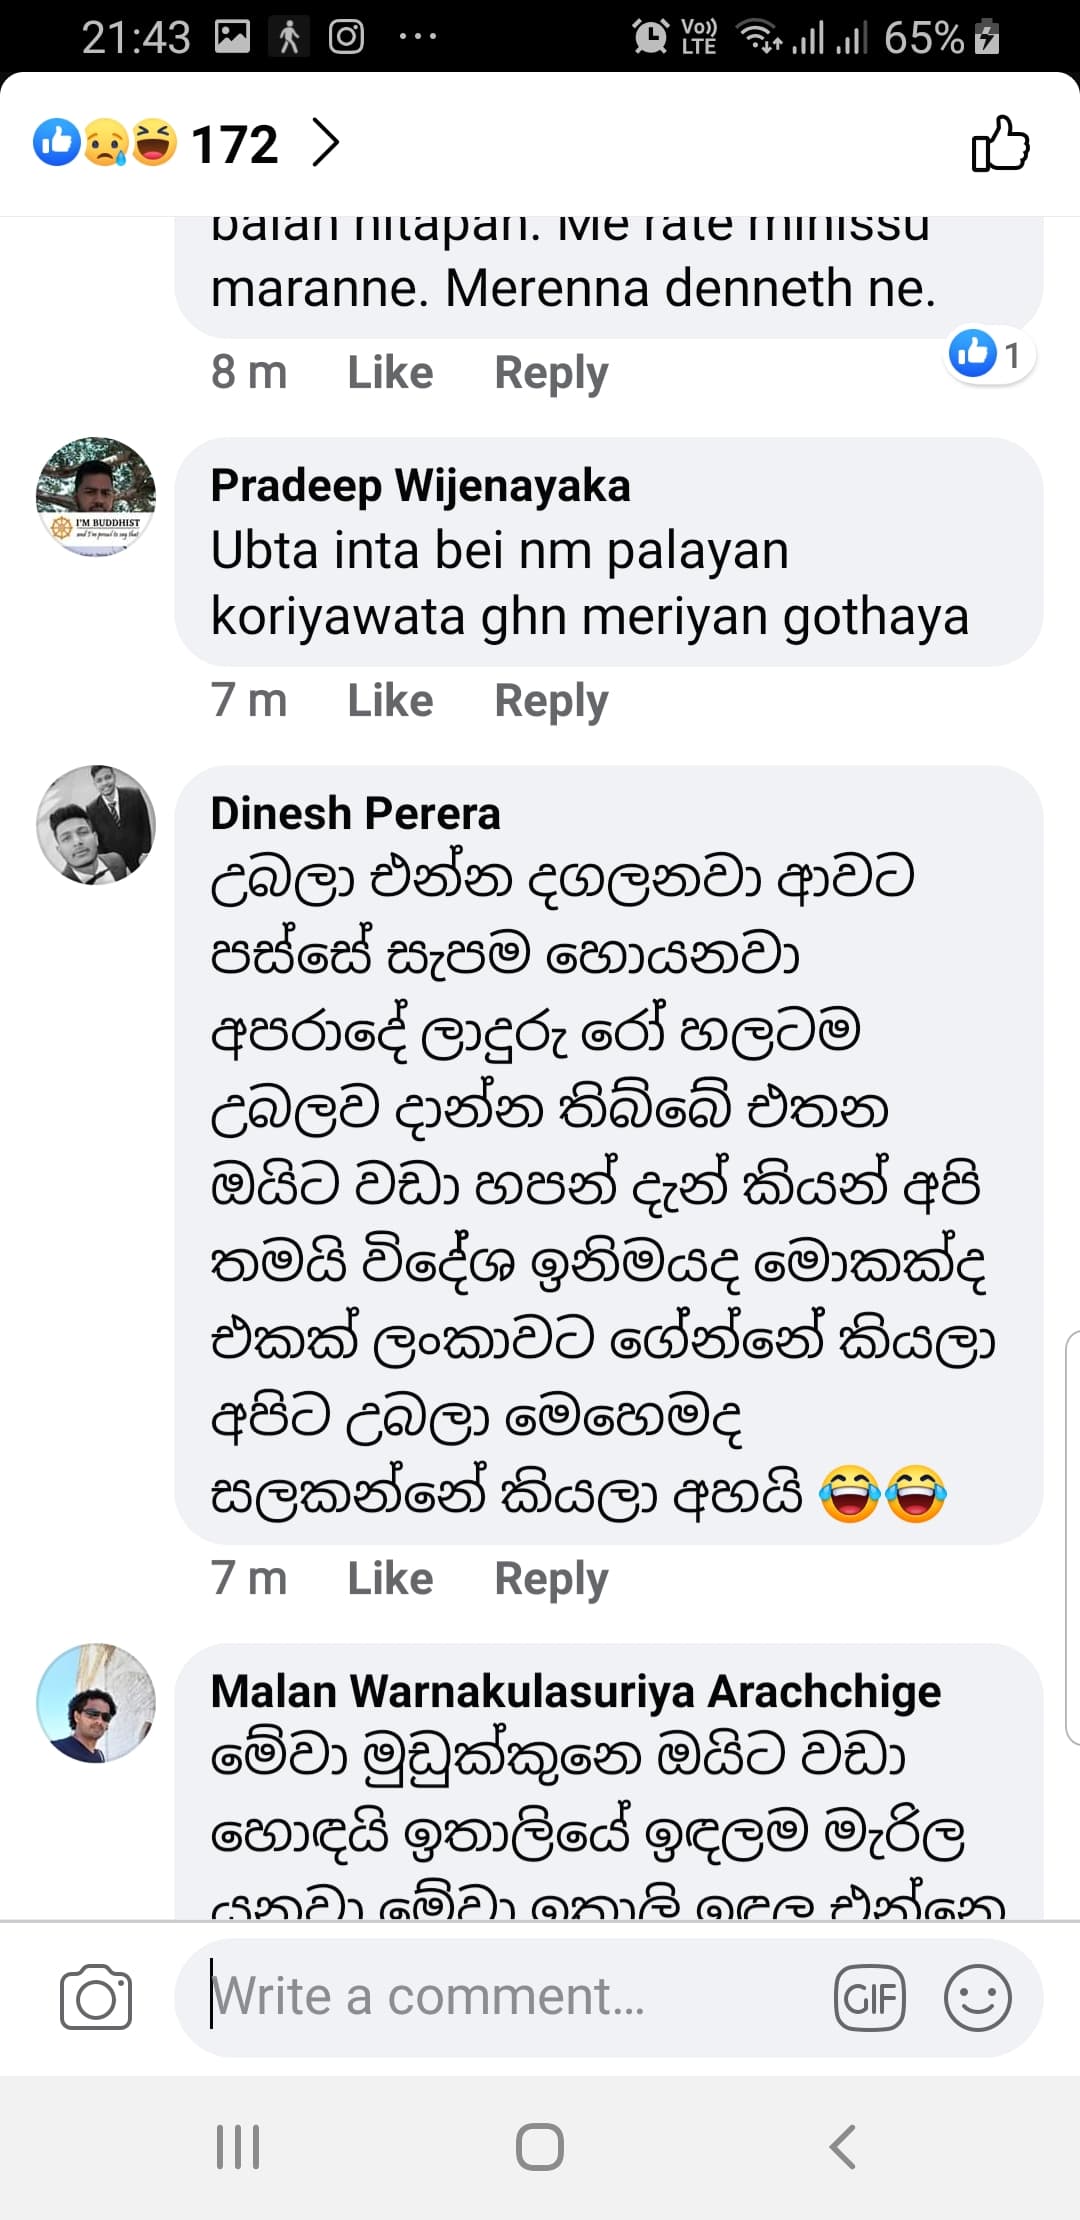The image size is (1080, 2220).
Task: Tap the Android back navigation arrow
Action: pyautogui.click(x=843, y=2146)
